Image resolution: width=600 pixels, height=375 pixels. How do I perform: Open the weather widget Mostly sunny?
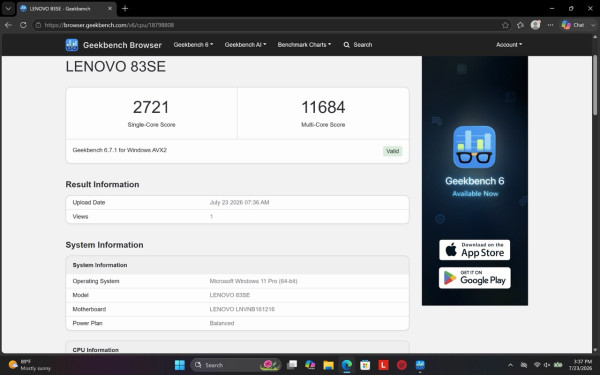pyautogui.click(x=30, y=365)
